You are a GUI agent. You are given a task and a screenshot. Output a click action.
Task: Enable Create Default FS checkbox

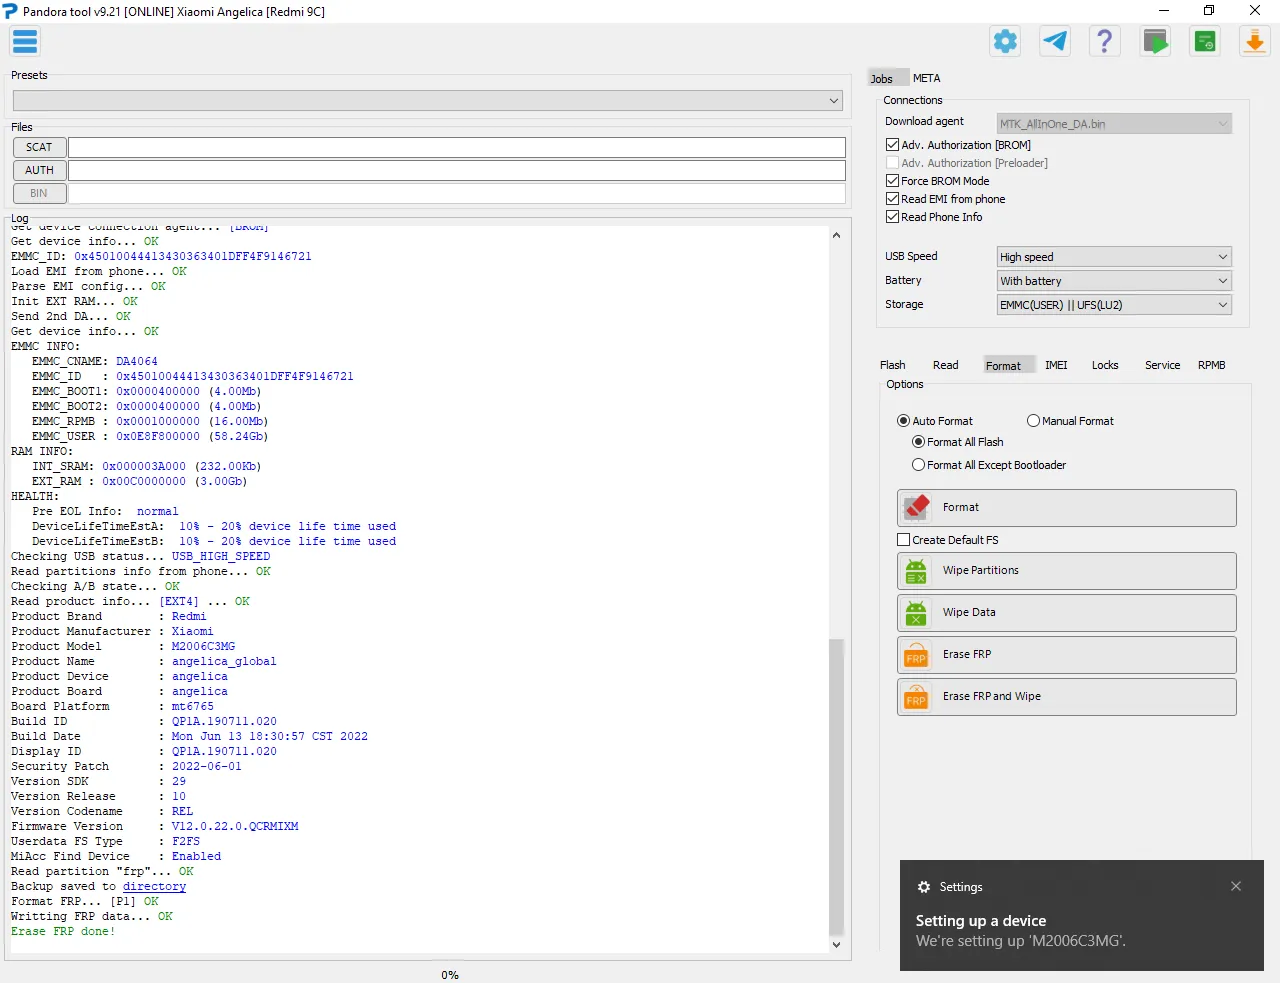(x=904, y=540)
